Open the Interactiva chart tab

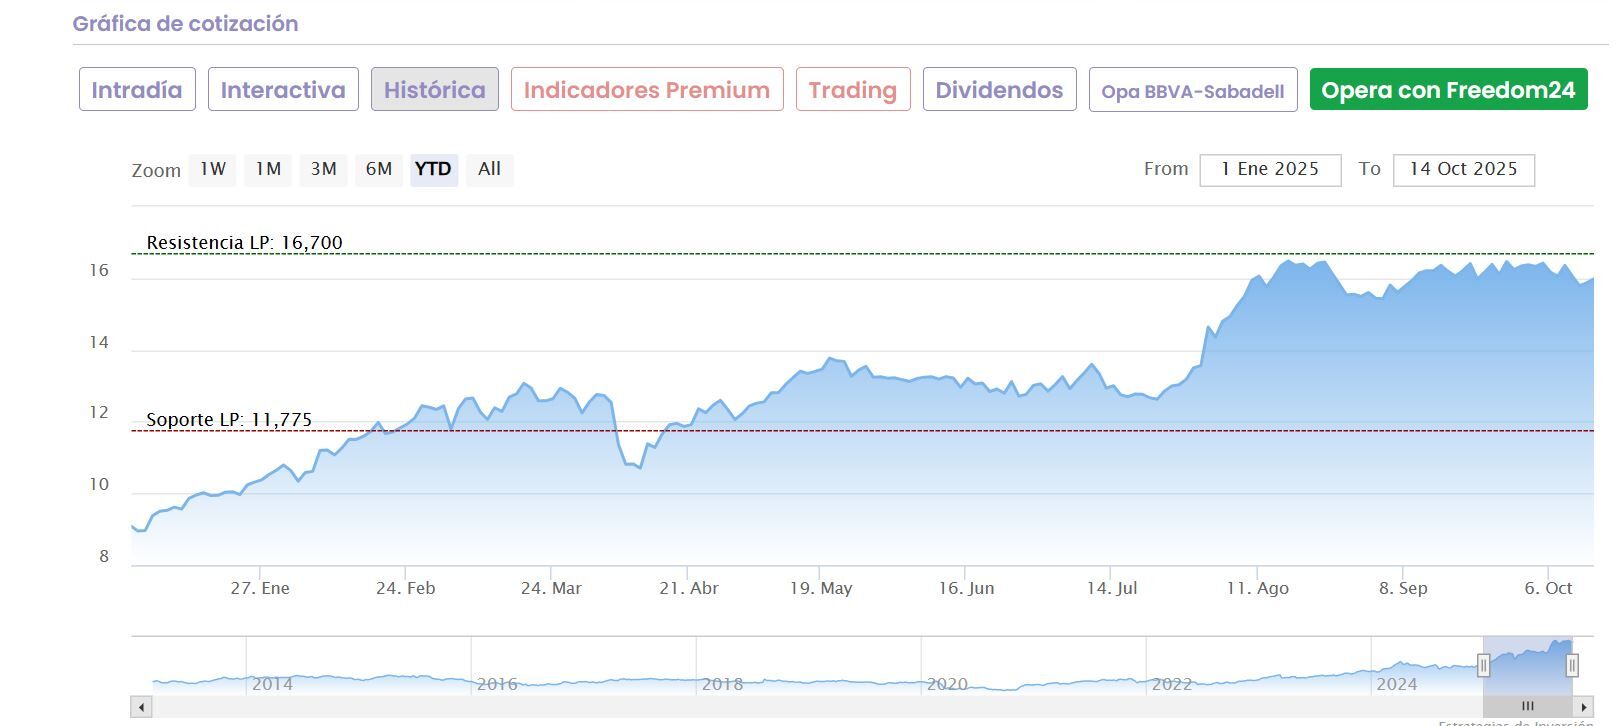coord(283,90)
